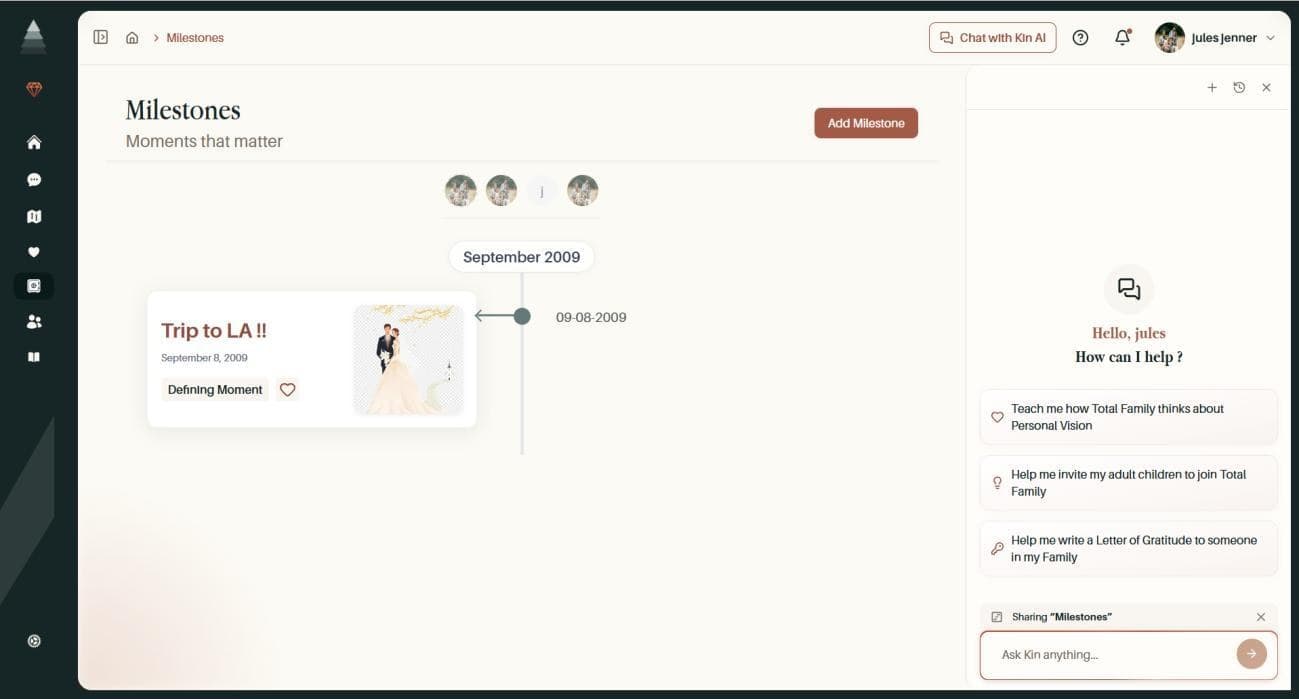Open the Trip to LA !! milestone title
The height and width of the screenshot is (699, 1299).
pyautogui.click(x=214, y=330)
